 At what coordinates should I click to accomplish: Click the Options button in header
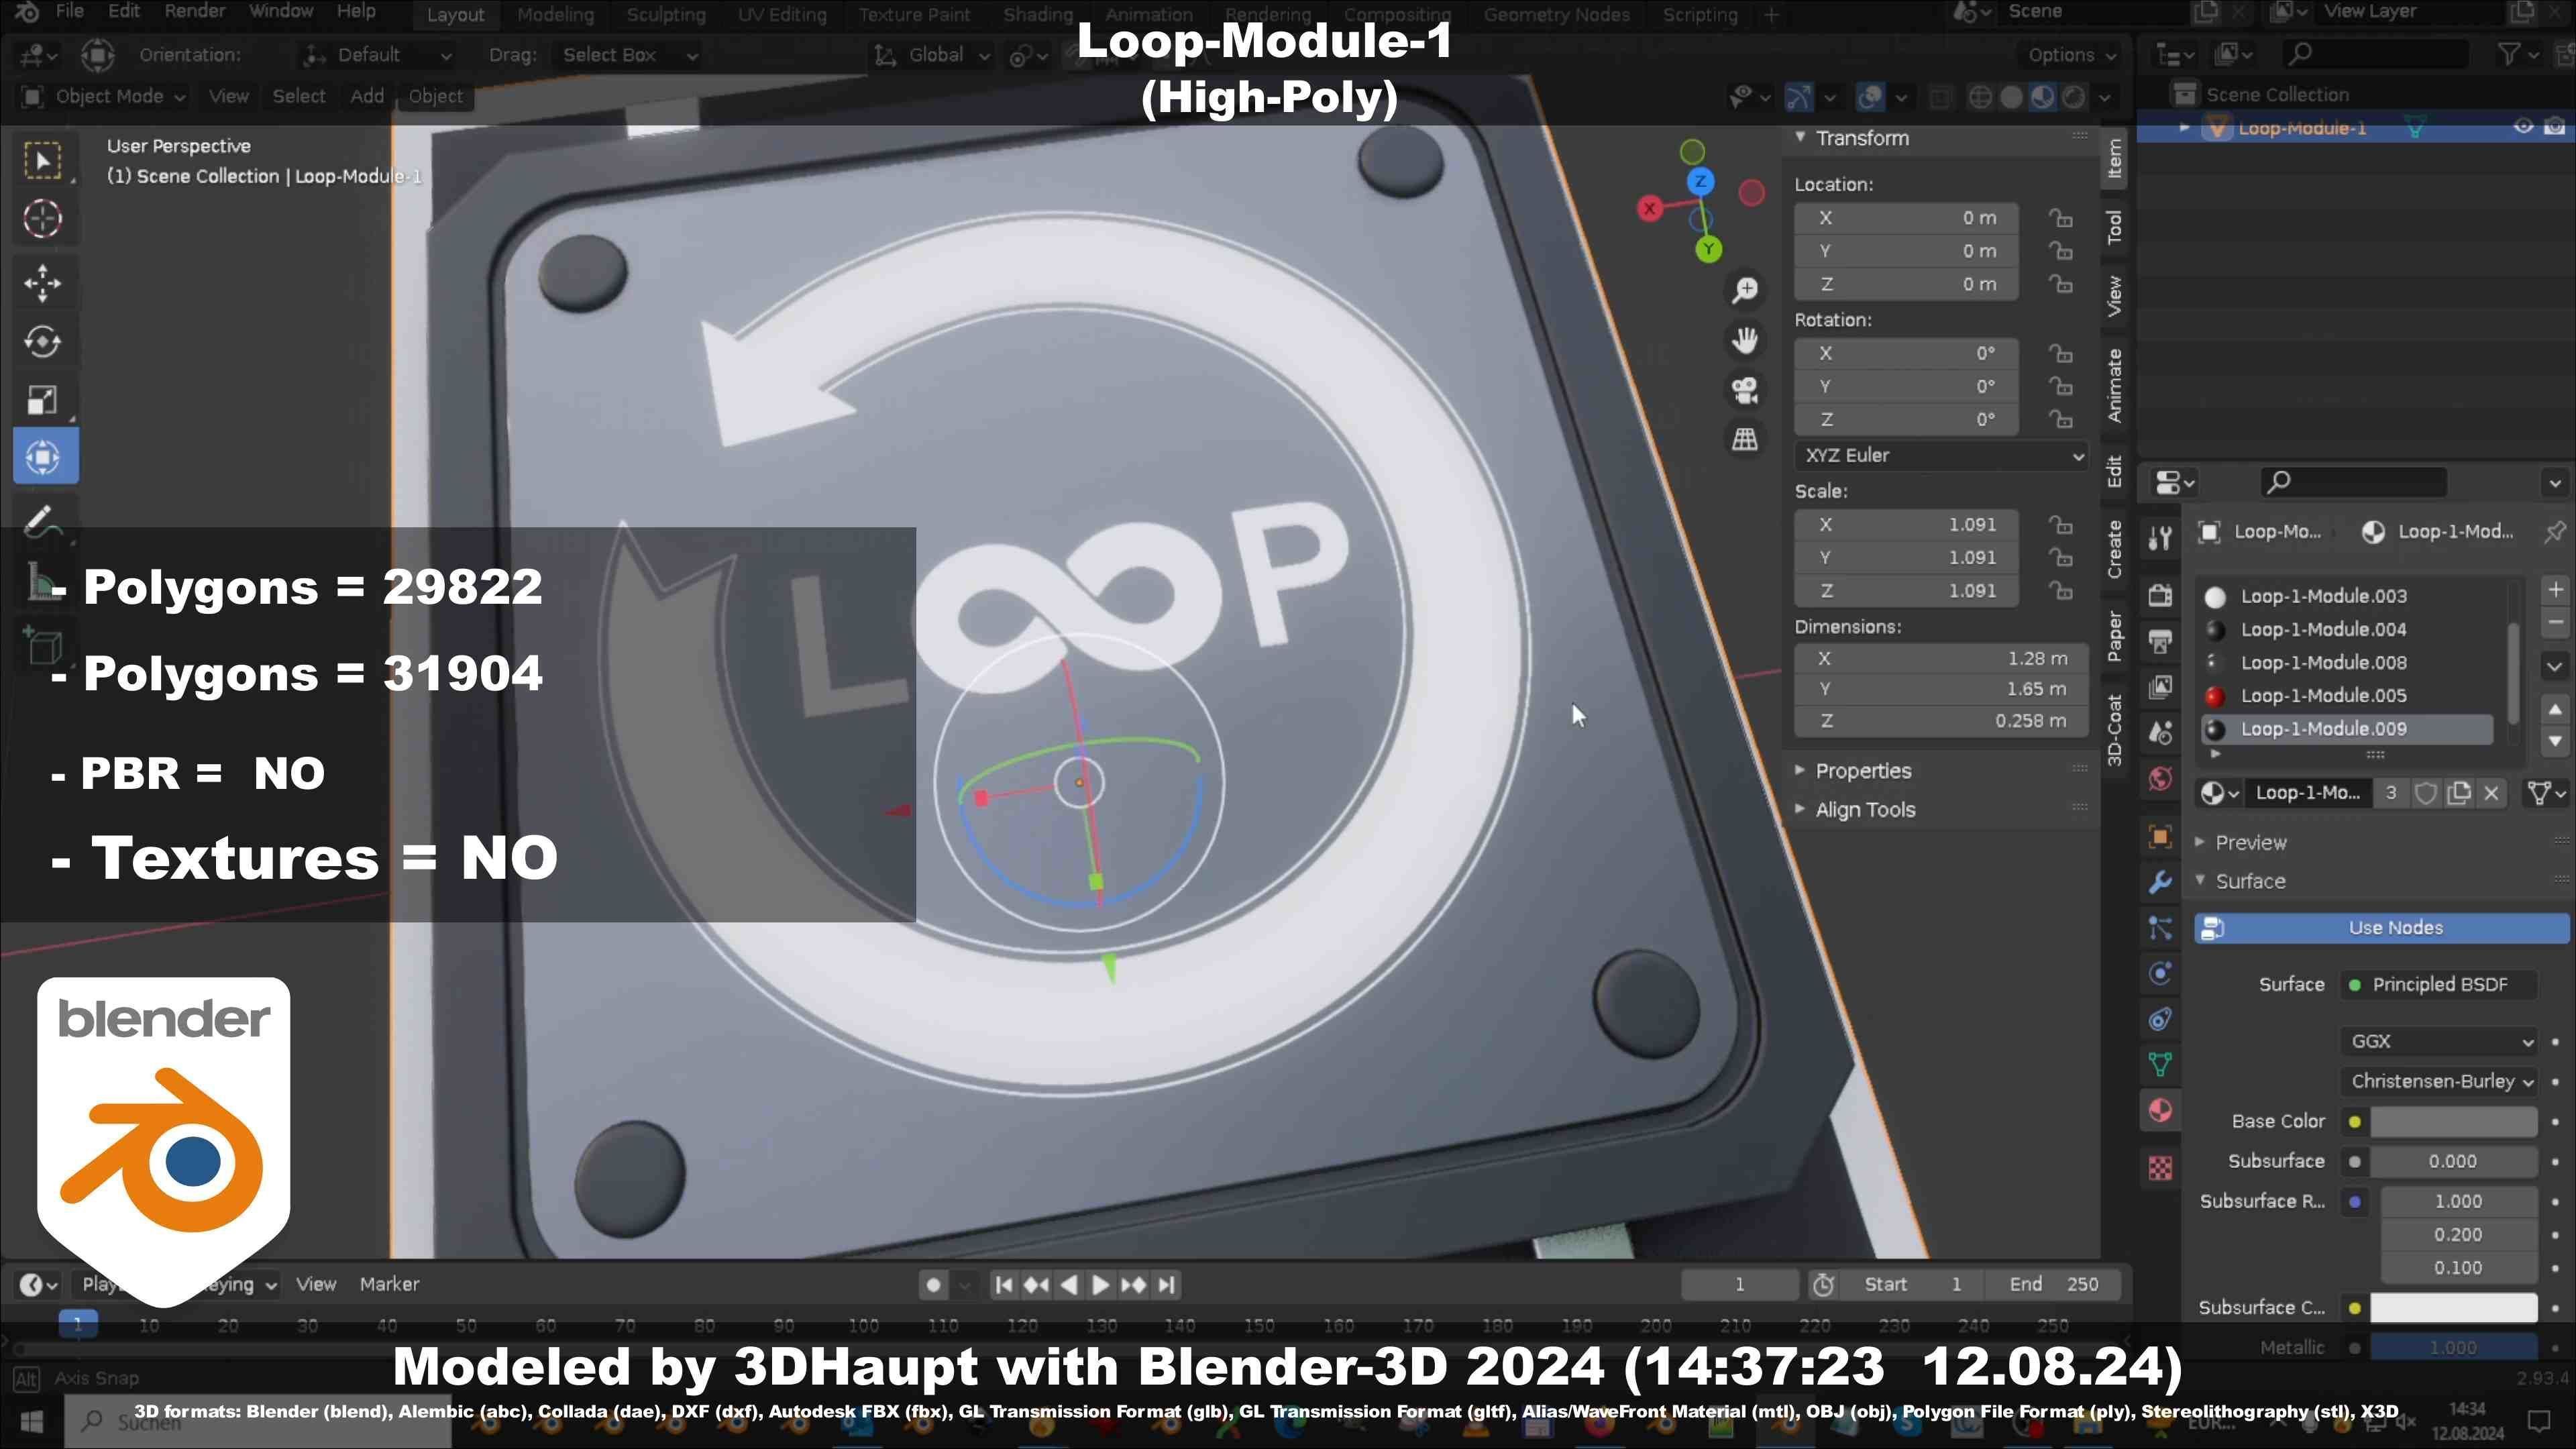[x=2071, y=55]
